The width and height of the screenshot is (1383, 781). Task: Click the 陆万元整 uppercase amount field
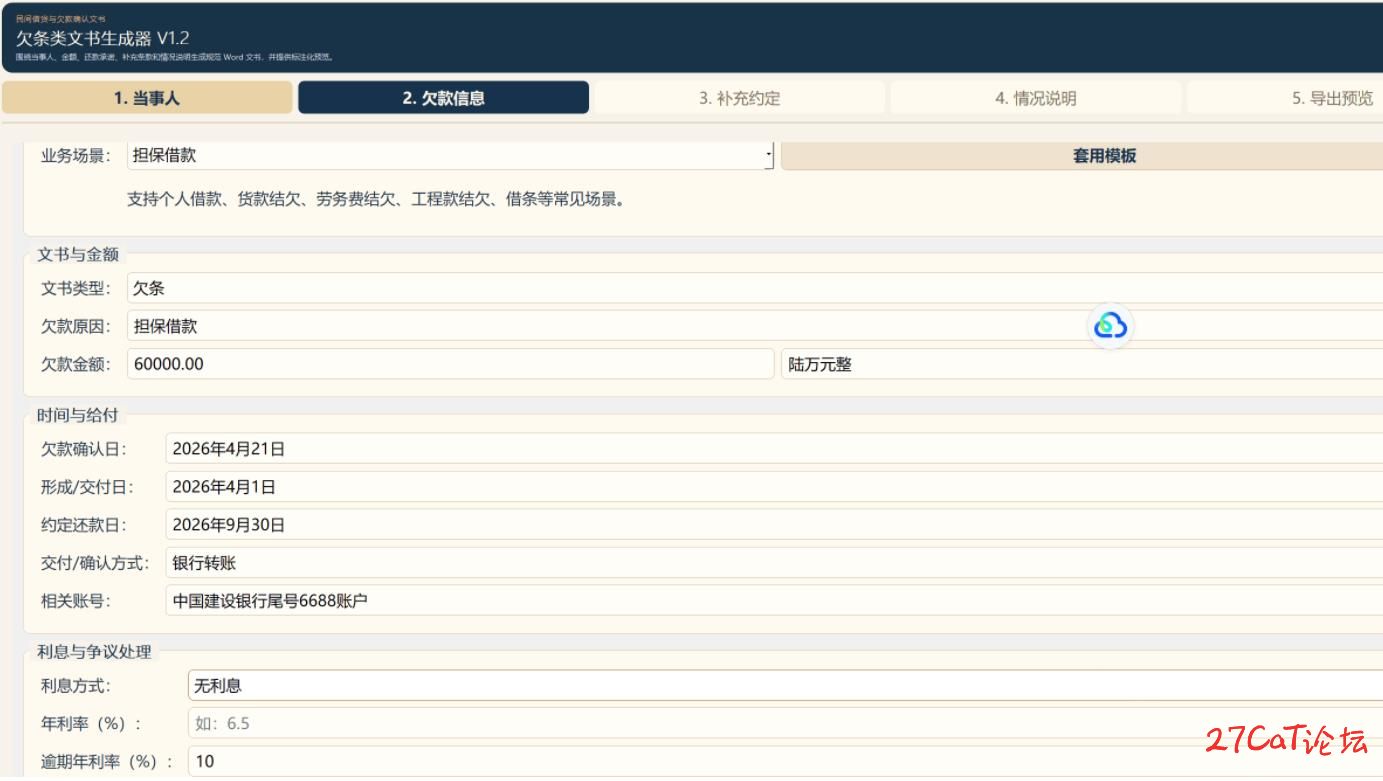pyautogui.click(x=1080, y=364)
